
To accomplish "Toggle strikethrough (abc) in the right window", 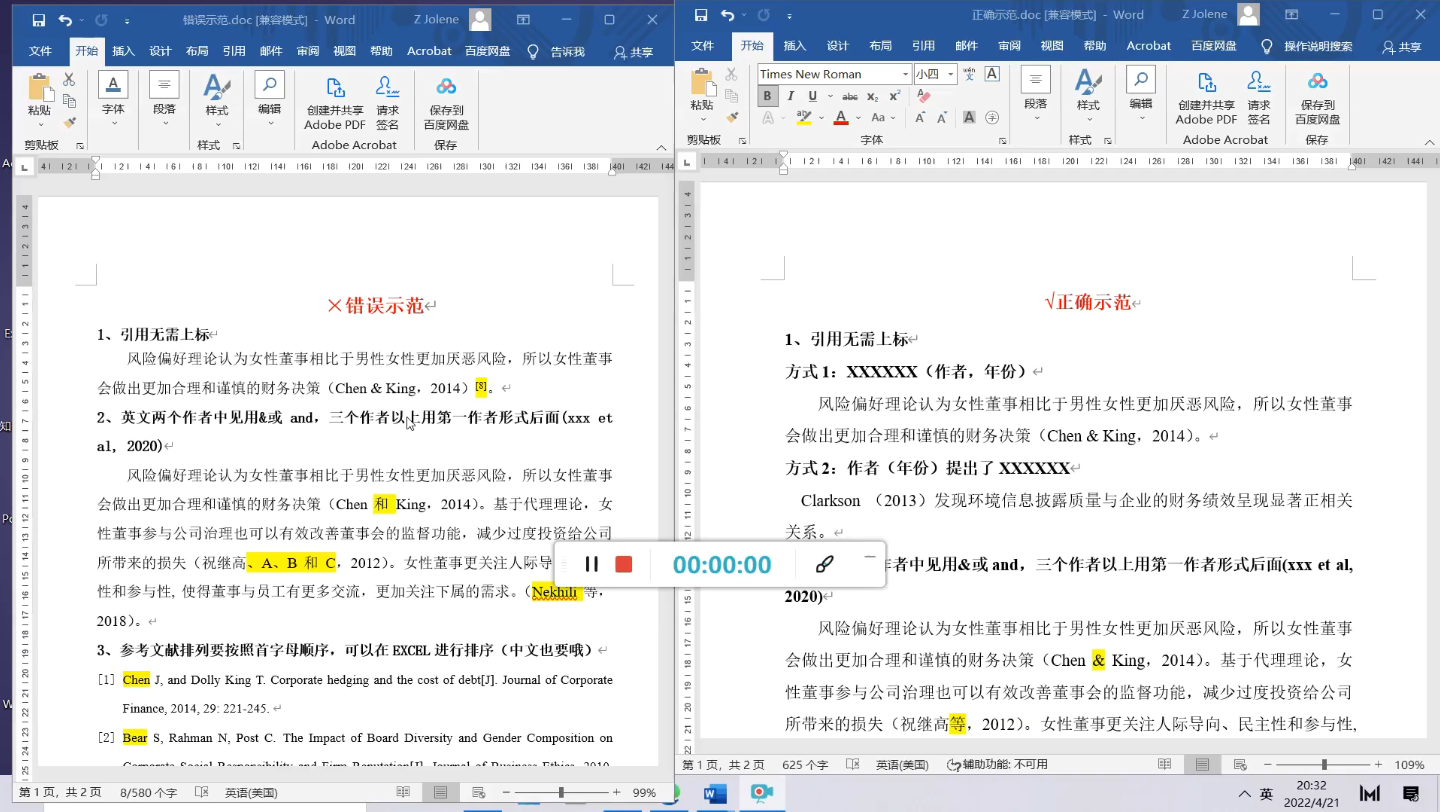I will coord(850,96).
